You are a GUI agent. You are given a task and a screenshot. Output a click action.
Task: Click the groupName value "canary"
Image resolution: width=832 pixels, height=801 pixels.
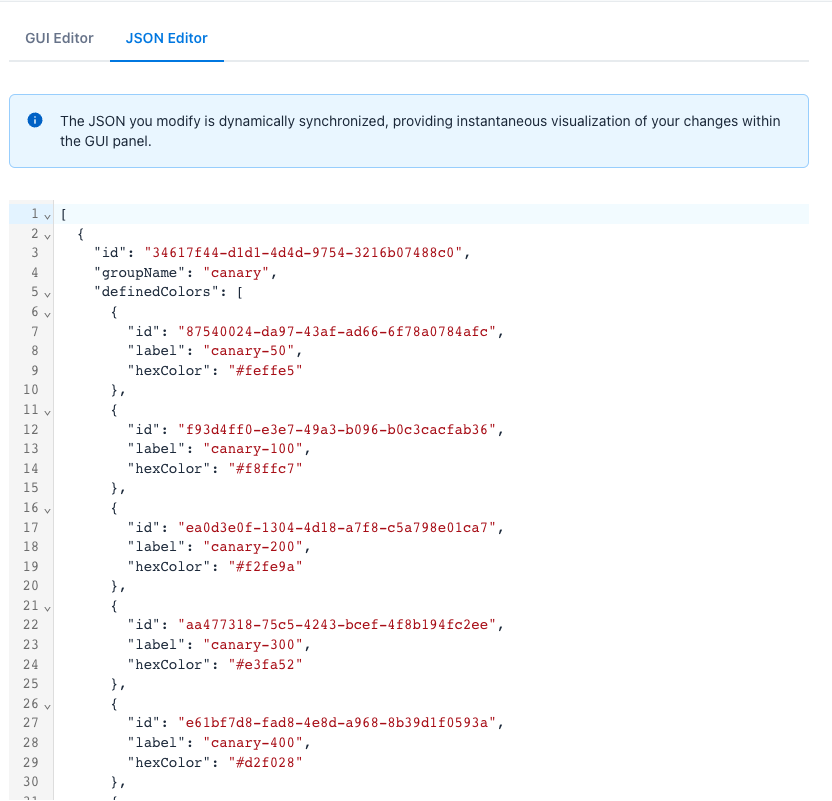(236, 273)
